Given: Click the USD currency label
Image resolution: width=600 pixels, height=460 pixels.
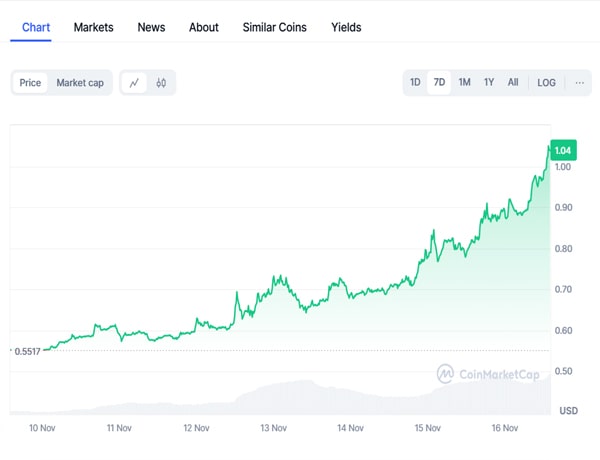Looking at the screenshot, I should (569, 411).
